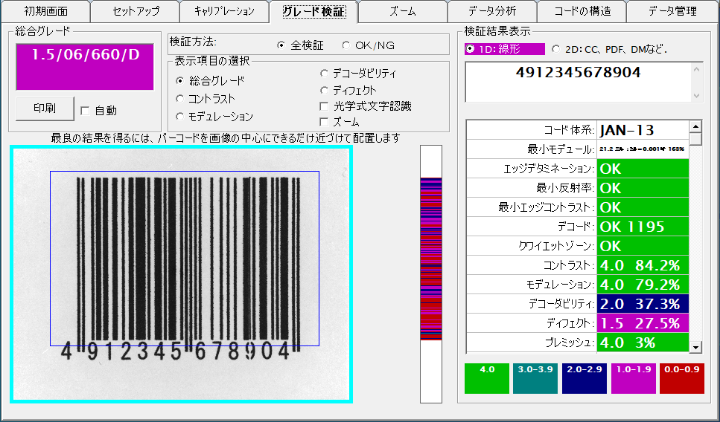Click the 最小モデュール value cell
The image size is (720, 422).
[x=643, y=149]
